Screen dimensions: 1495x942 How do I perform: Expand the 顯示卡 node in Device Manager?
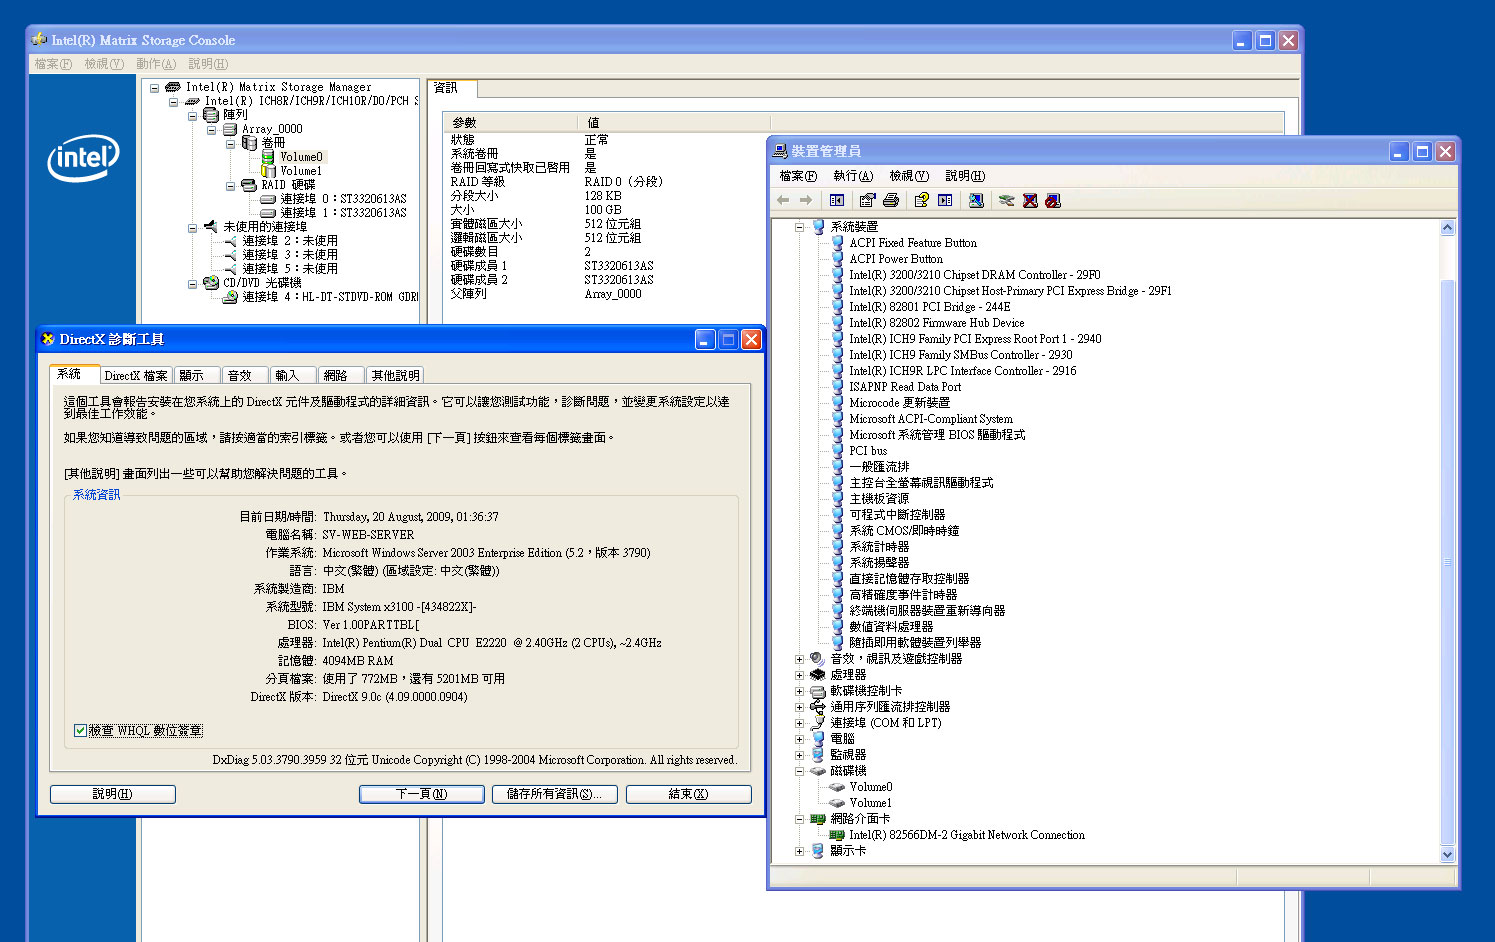[799, 851]
